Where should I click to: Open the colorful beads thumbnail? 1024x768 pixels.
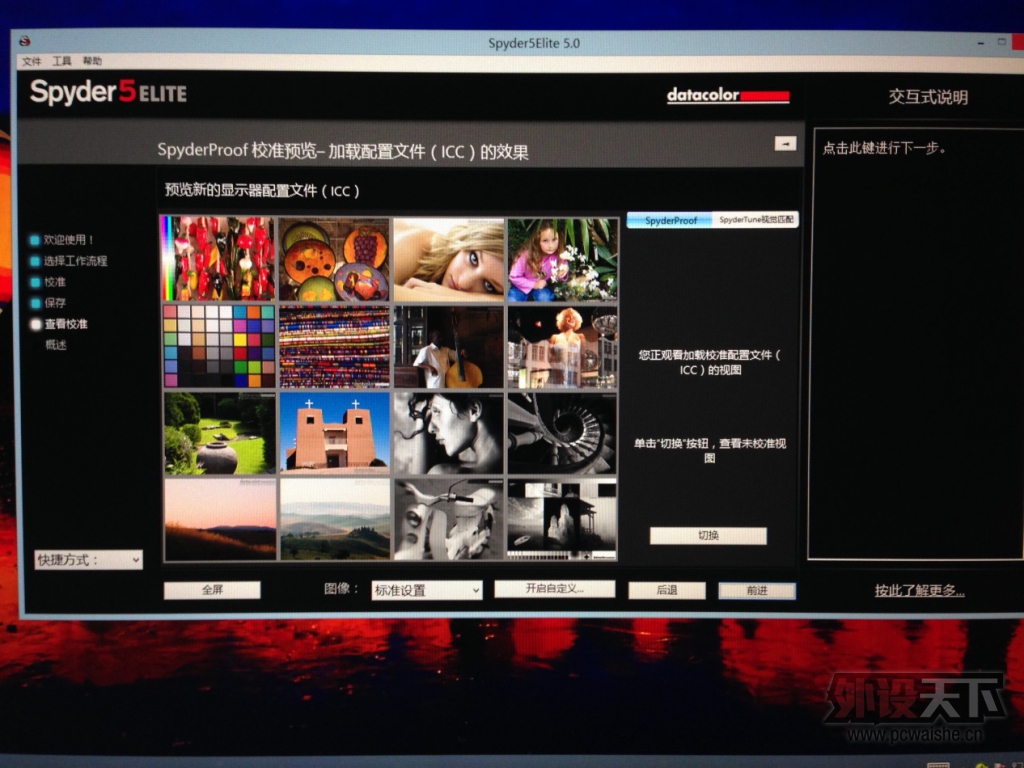coord(334,346)
